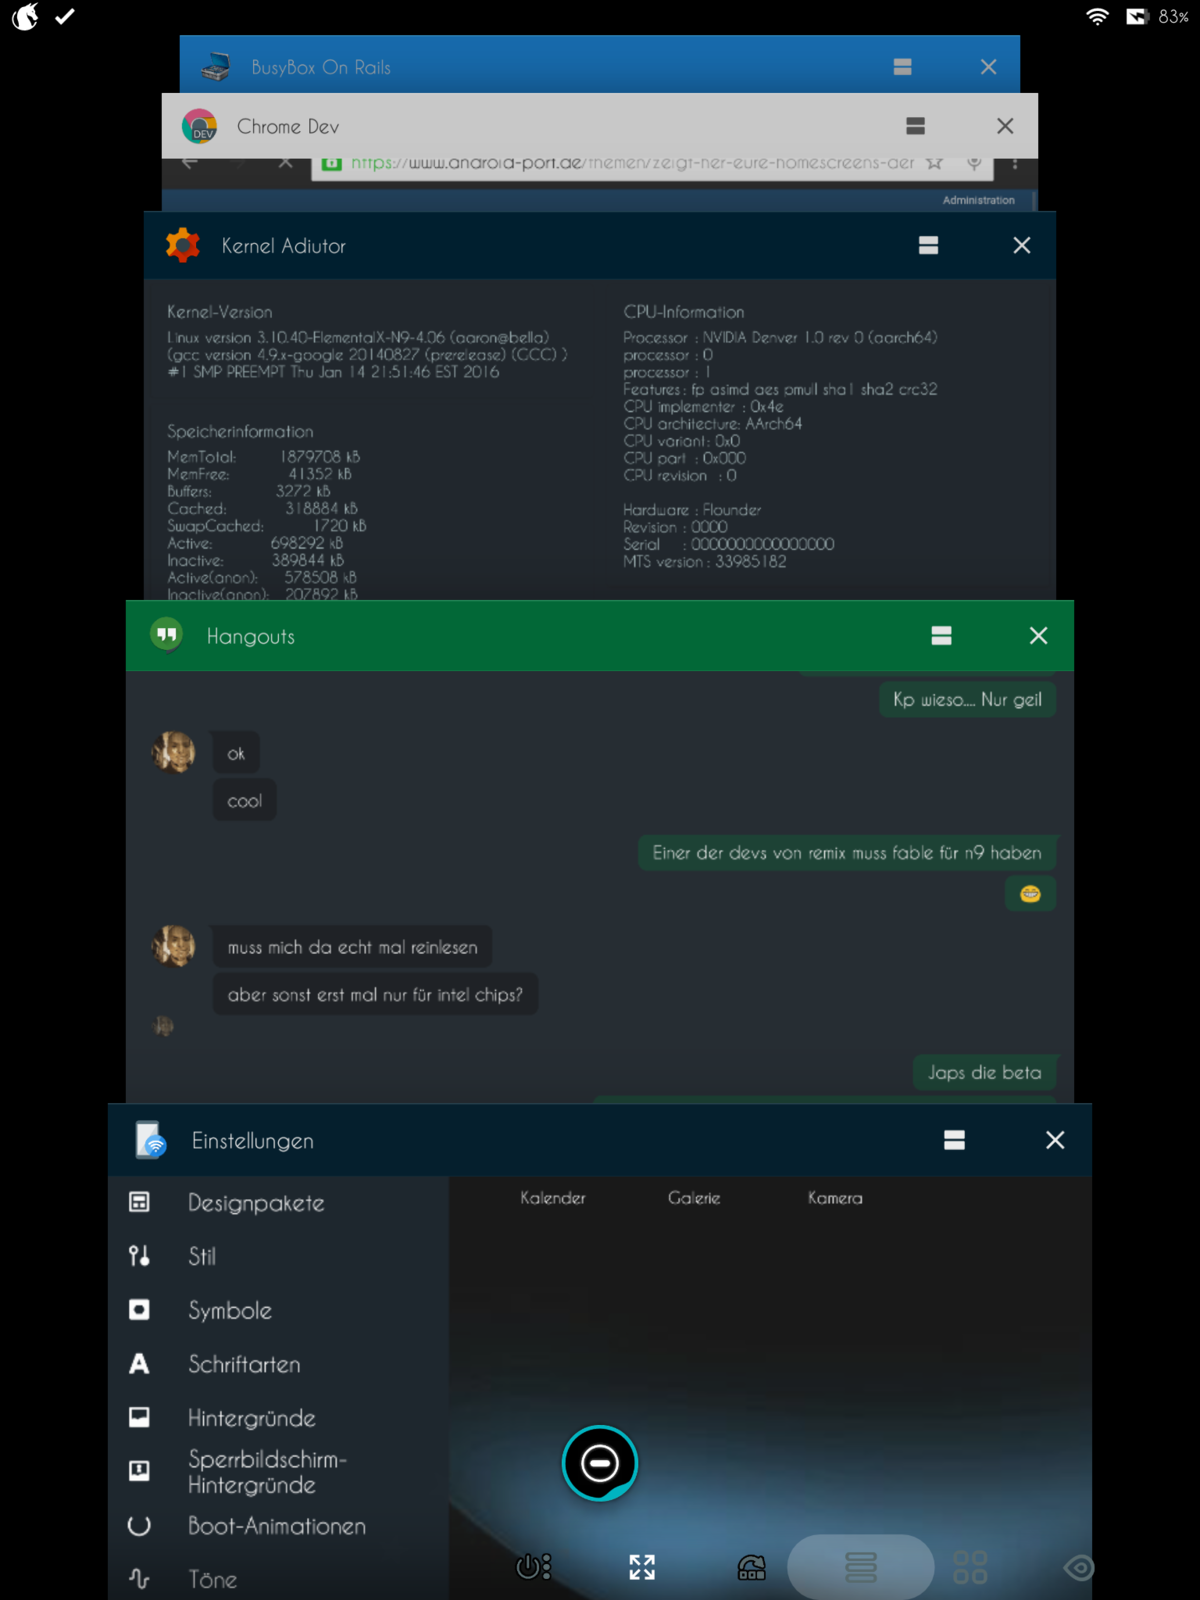Viewport: 1200px width, 1600px height.
Task: Tap multi-window icon on Kernel Adiutor card
Action: pos(928,246)
